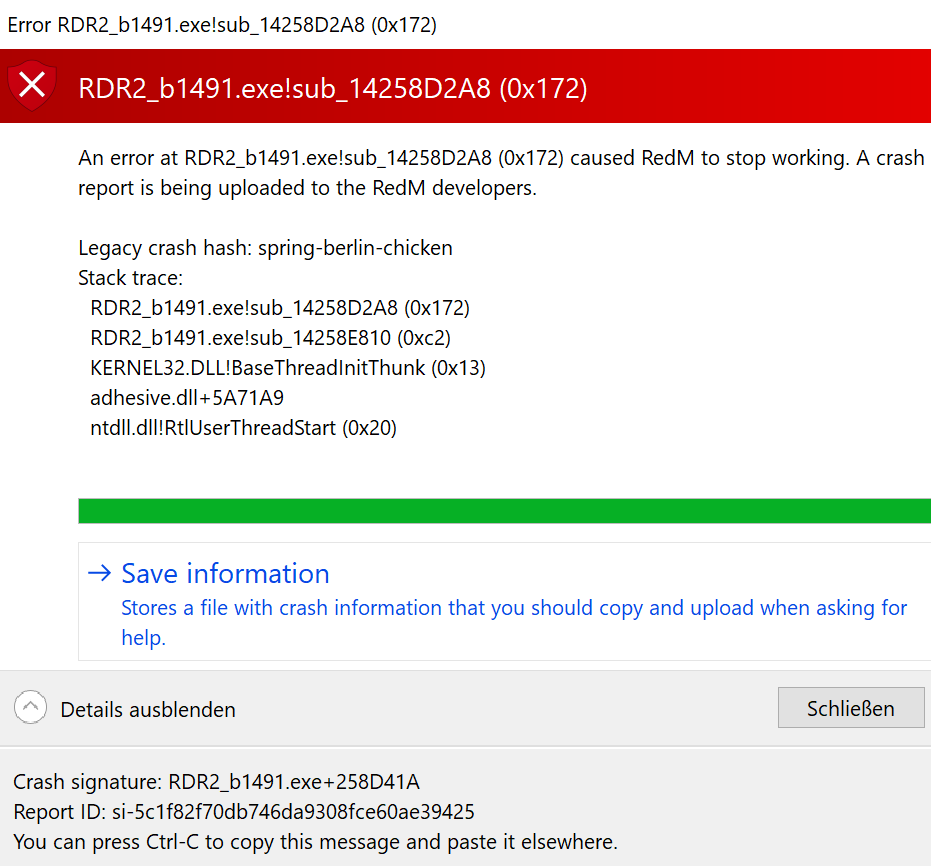Image resolution: width=931 pixels, height=866 pixels.
Task: Click the KERNEL32.DLL!BaseThreadInitThunk stack trace line
Action: point(287,368)
